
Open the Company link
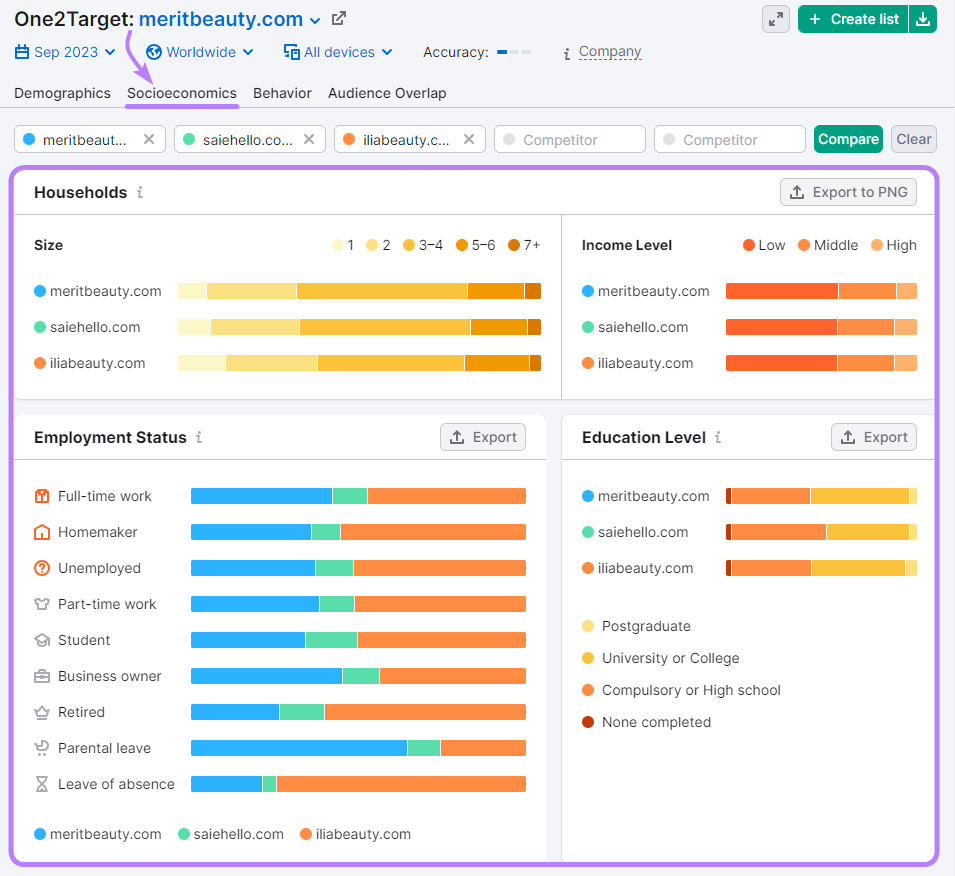click(x=610, y=51)
